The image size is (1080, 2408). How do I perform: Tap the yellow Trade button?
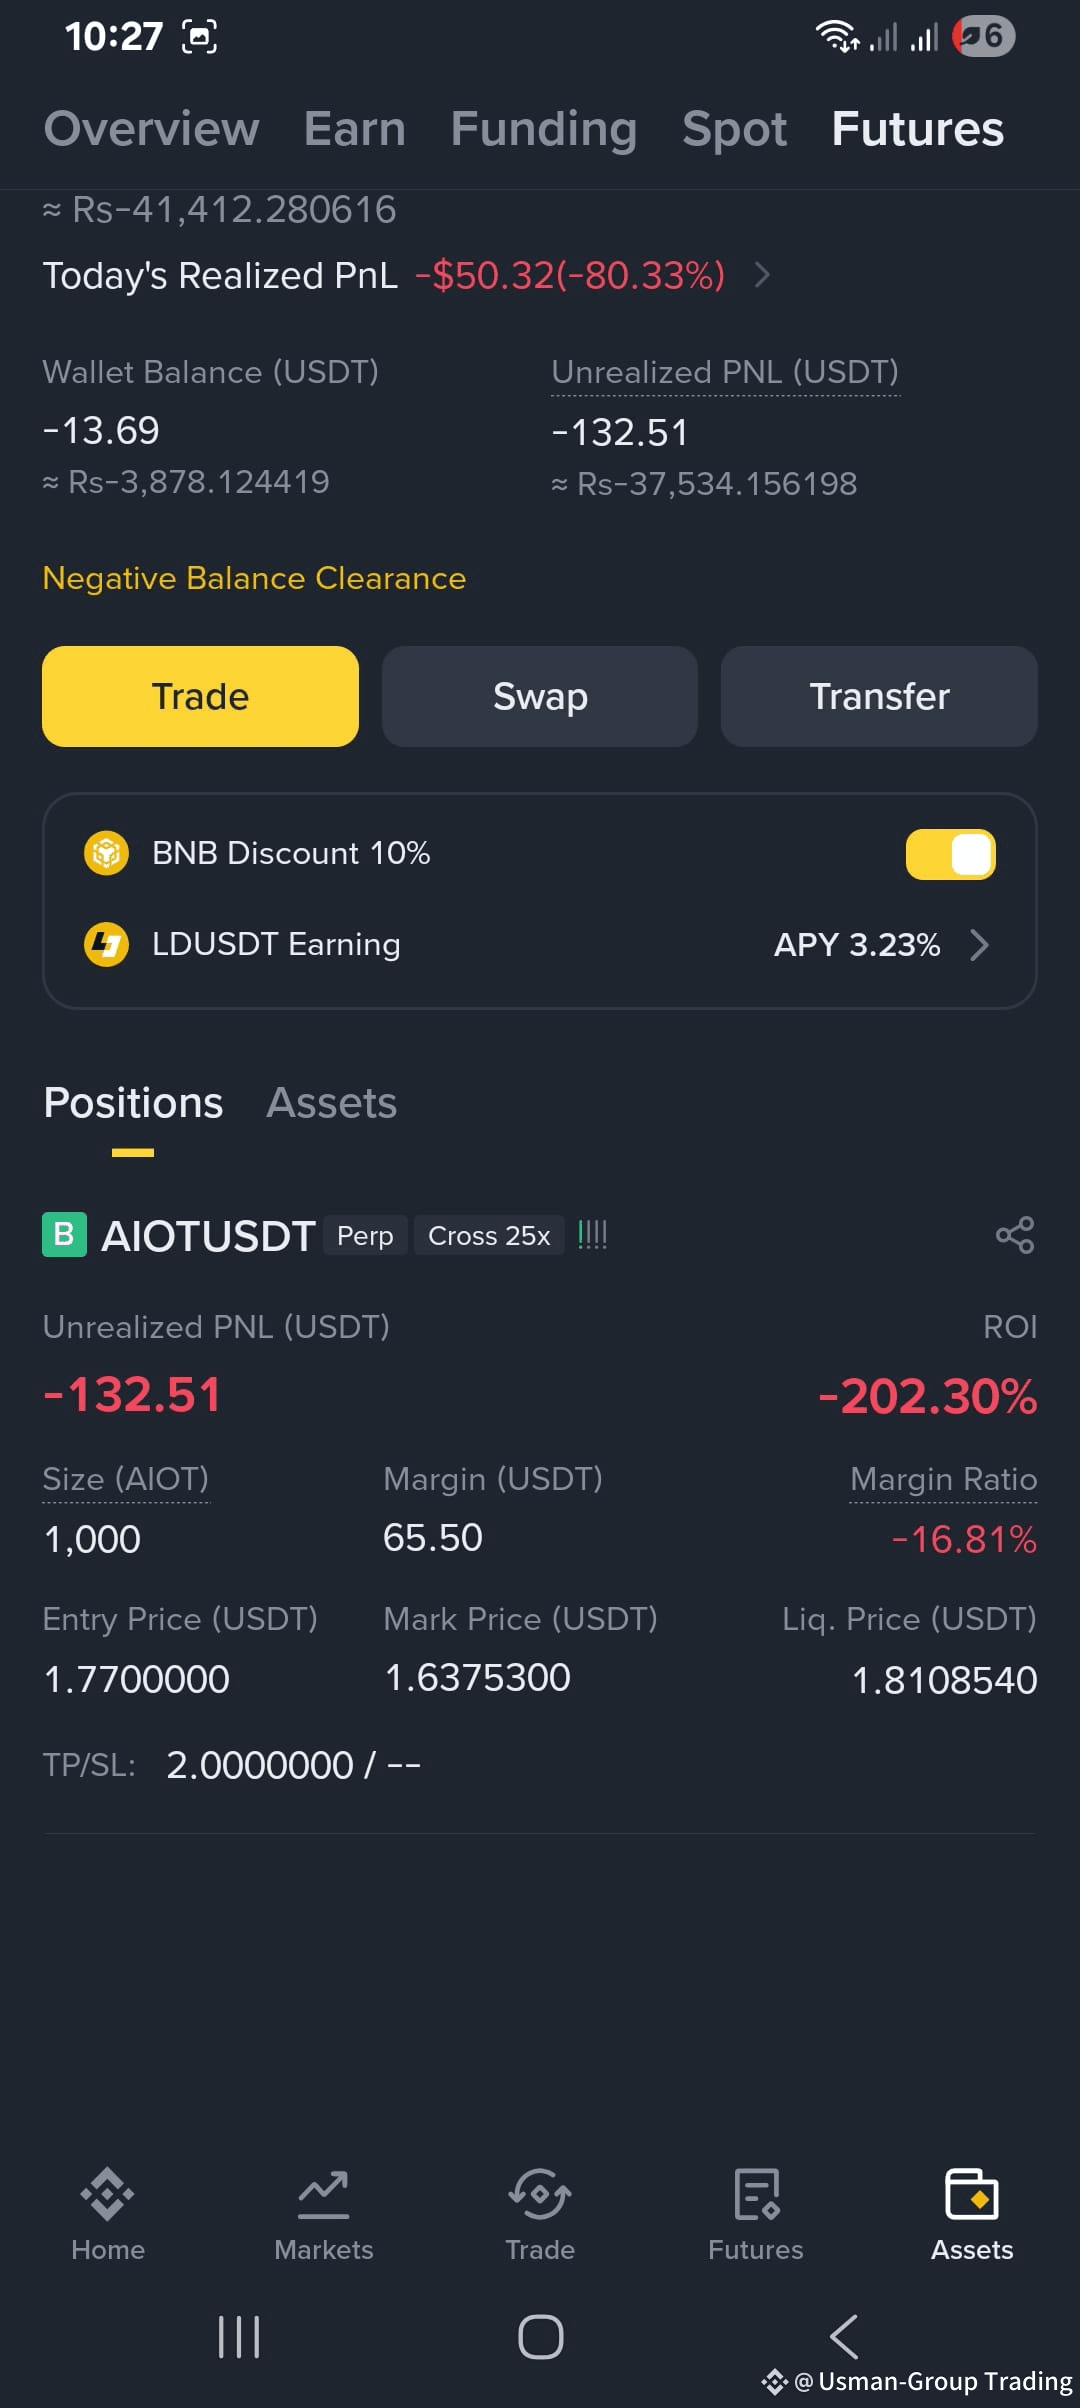[200, 696]
